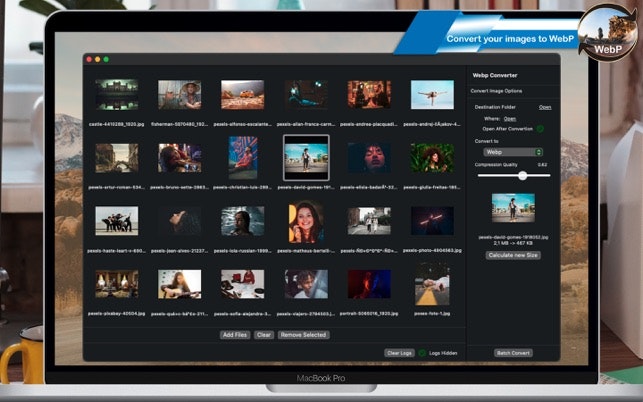Viewport: 643px width, 402px height.
Task: Toggle the Logs Hidden checkbox
Action: [422, 353]
